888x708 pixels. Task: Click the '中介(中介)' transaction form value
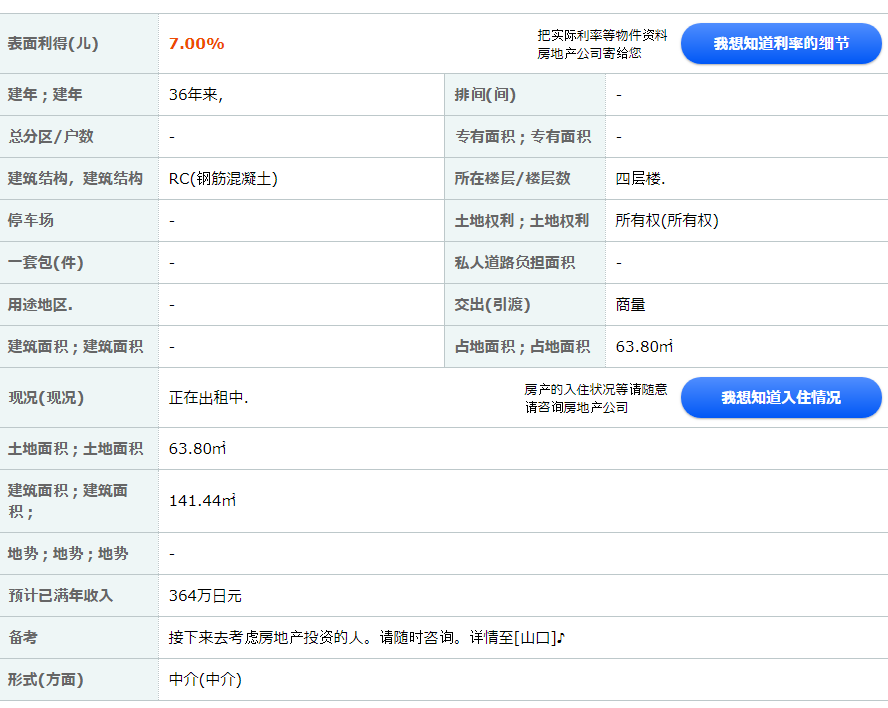[x=205, y=680]
